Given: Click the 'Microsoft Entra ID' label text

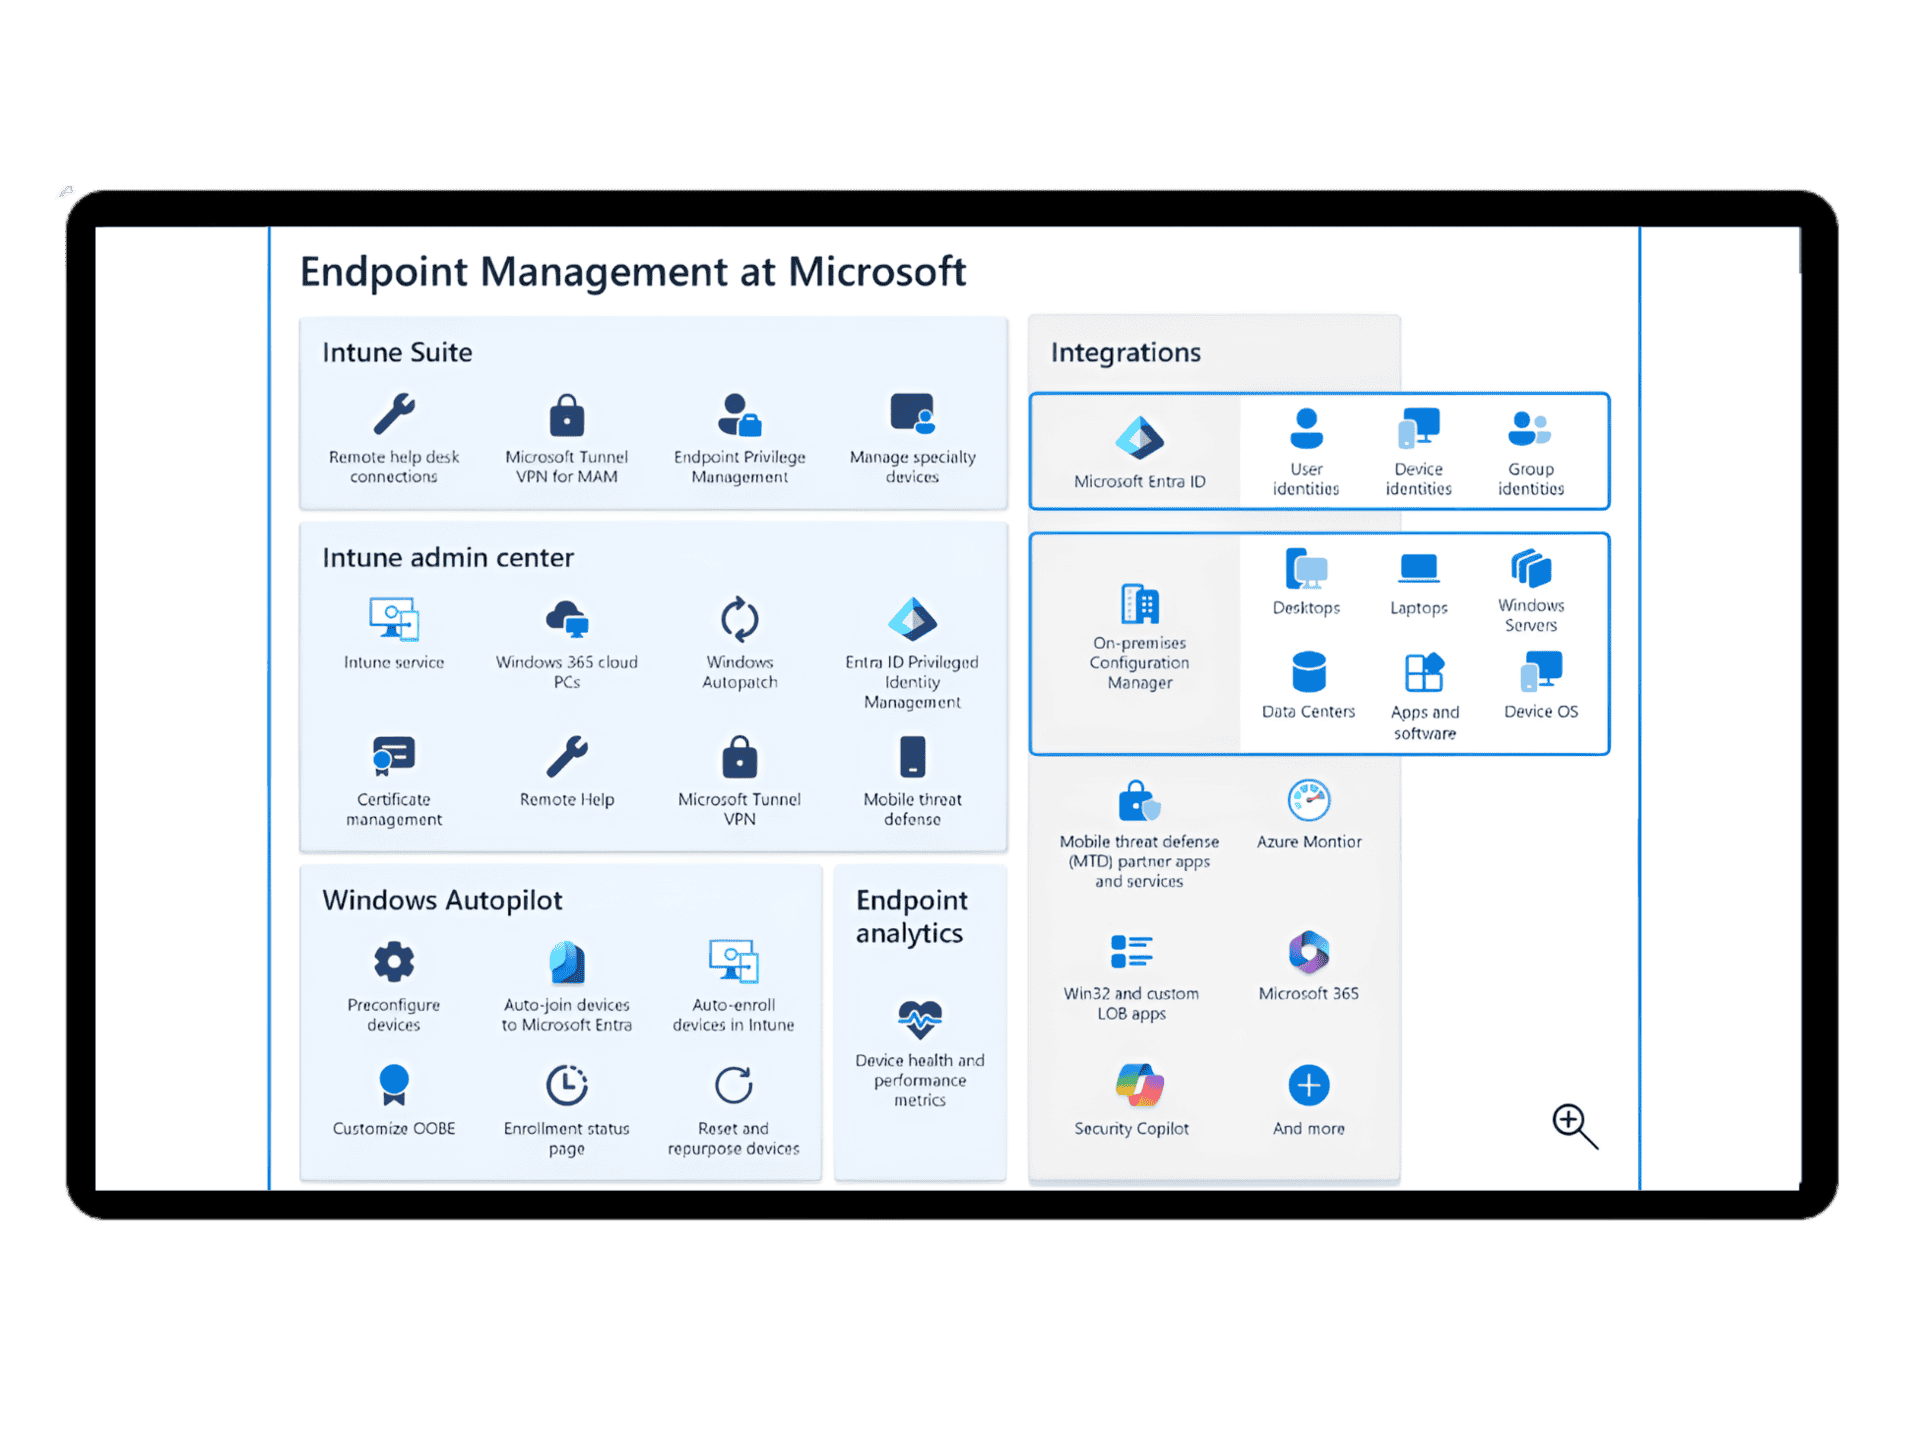Looking at the screenshot, I should tap(1140, 481).
